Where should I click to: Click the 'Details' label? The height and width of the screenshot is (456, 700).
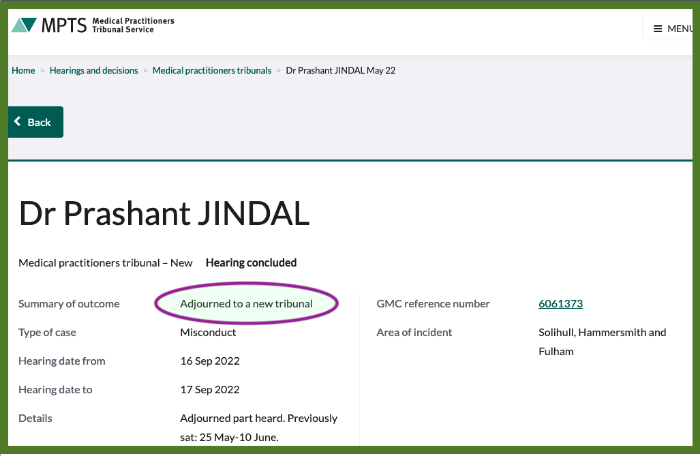[x=35, y=418]
